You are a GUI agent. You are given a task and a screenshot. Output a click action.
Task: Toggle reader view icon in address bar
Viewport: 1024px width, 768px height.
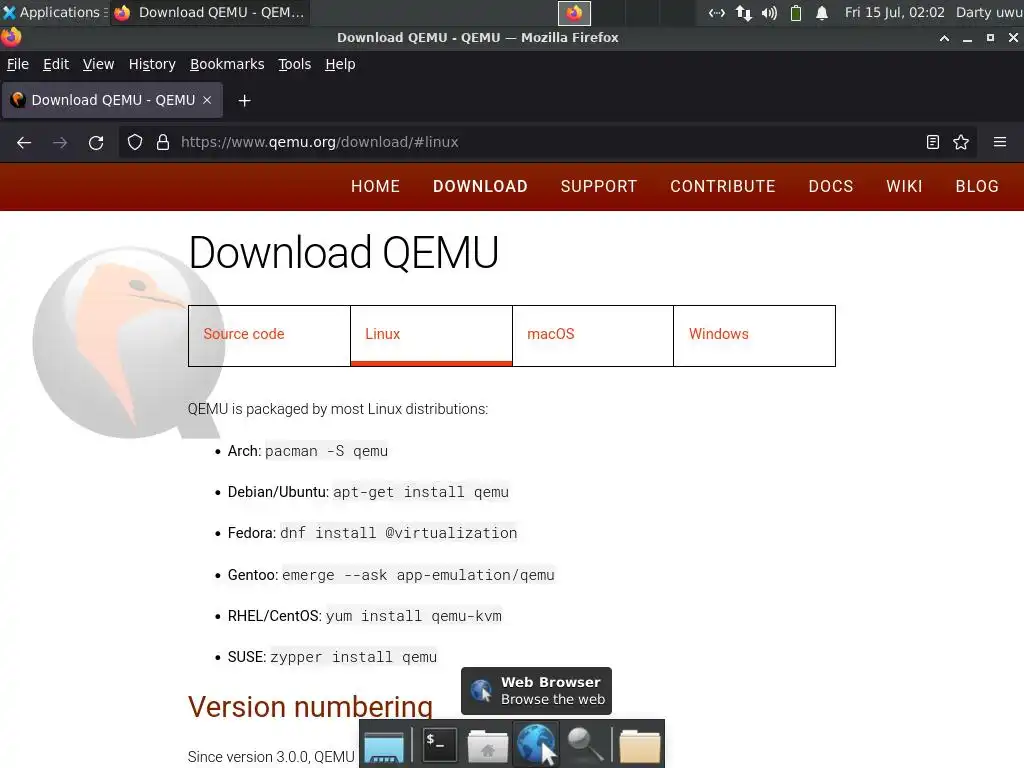click(933, 142)
